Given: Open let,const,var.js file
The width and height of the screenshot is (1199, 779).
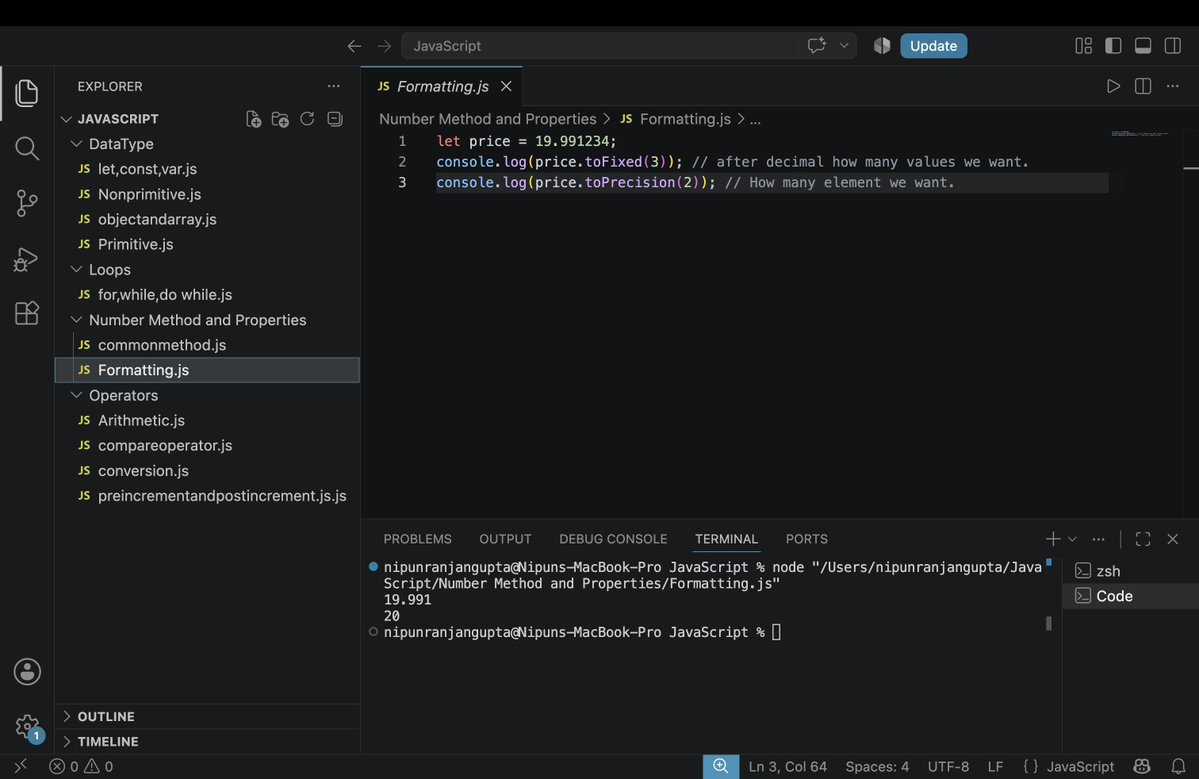Looking at the screenshot, I should (207, 169).
